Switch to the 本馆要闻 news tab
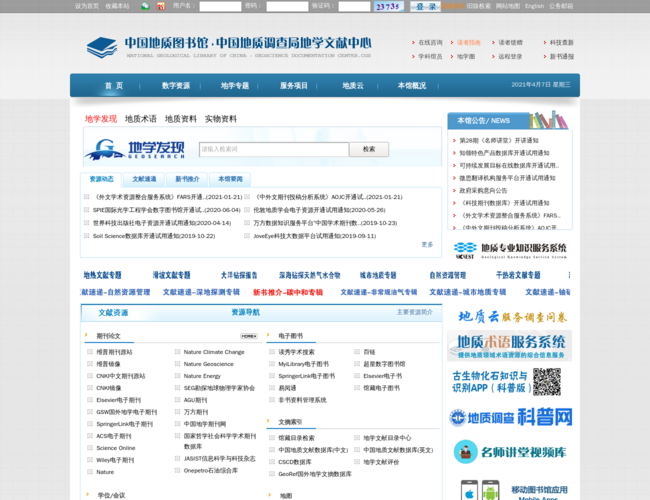This screenshot has width=650, height=500. tap(230, 179)
